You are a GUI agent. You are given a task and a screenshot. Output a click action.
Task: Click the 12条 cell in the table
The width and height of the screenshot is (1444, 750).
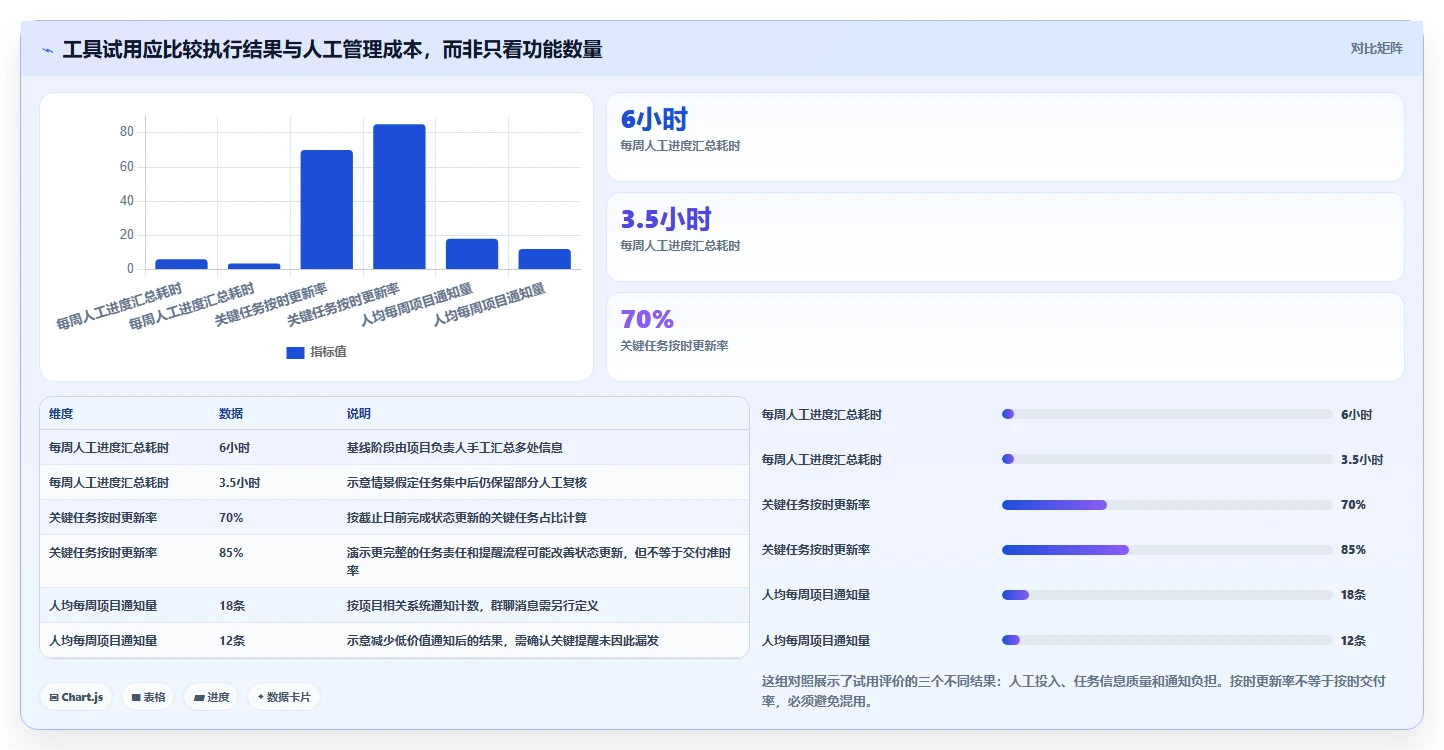232,641
